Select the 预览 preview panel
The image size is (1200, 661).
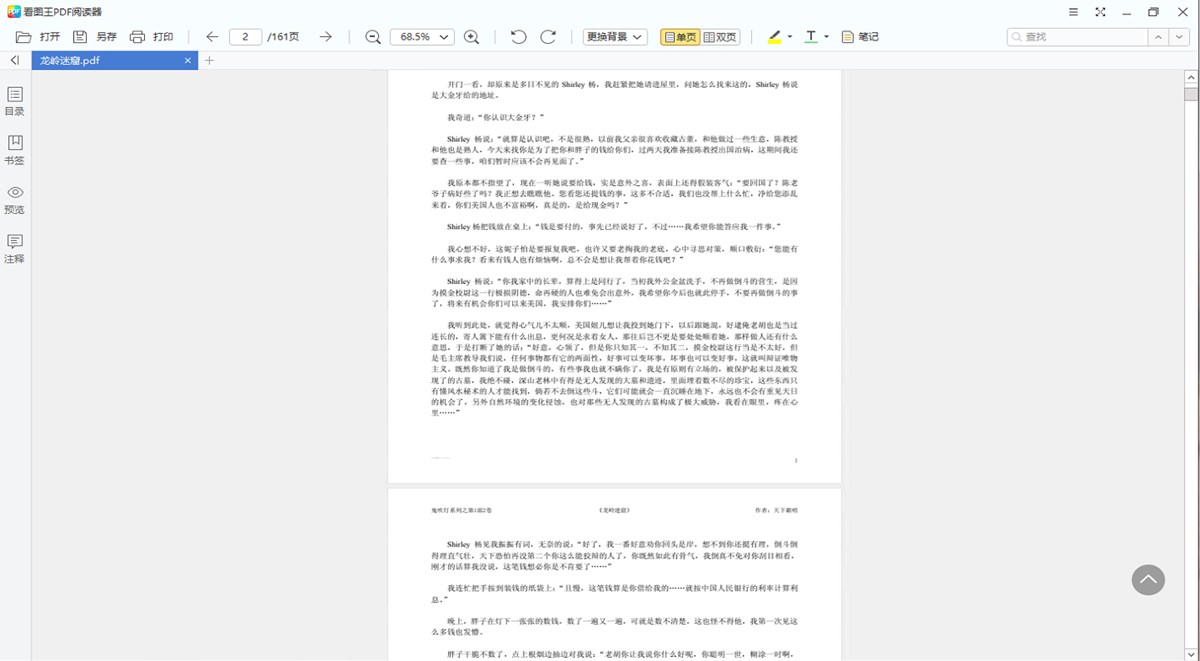14,200
